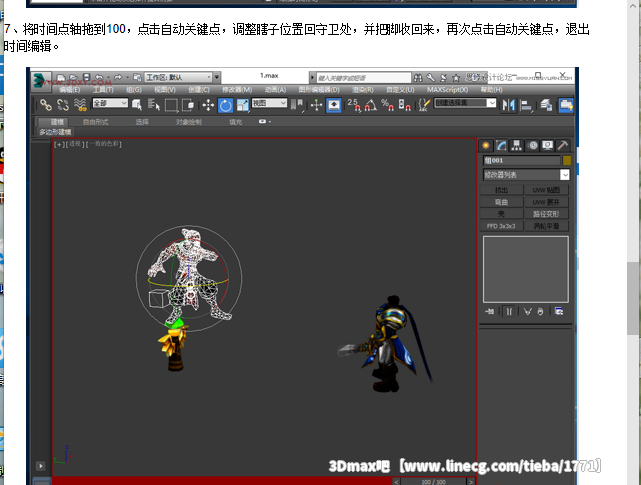Image resolution: width=641 pixels, height=485 pixels.
Task: Click the New file icon in quick access toolbar
Action: click(61, 77)
